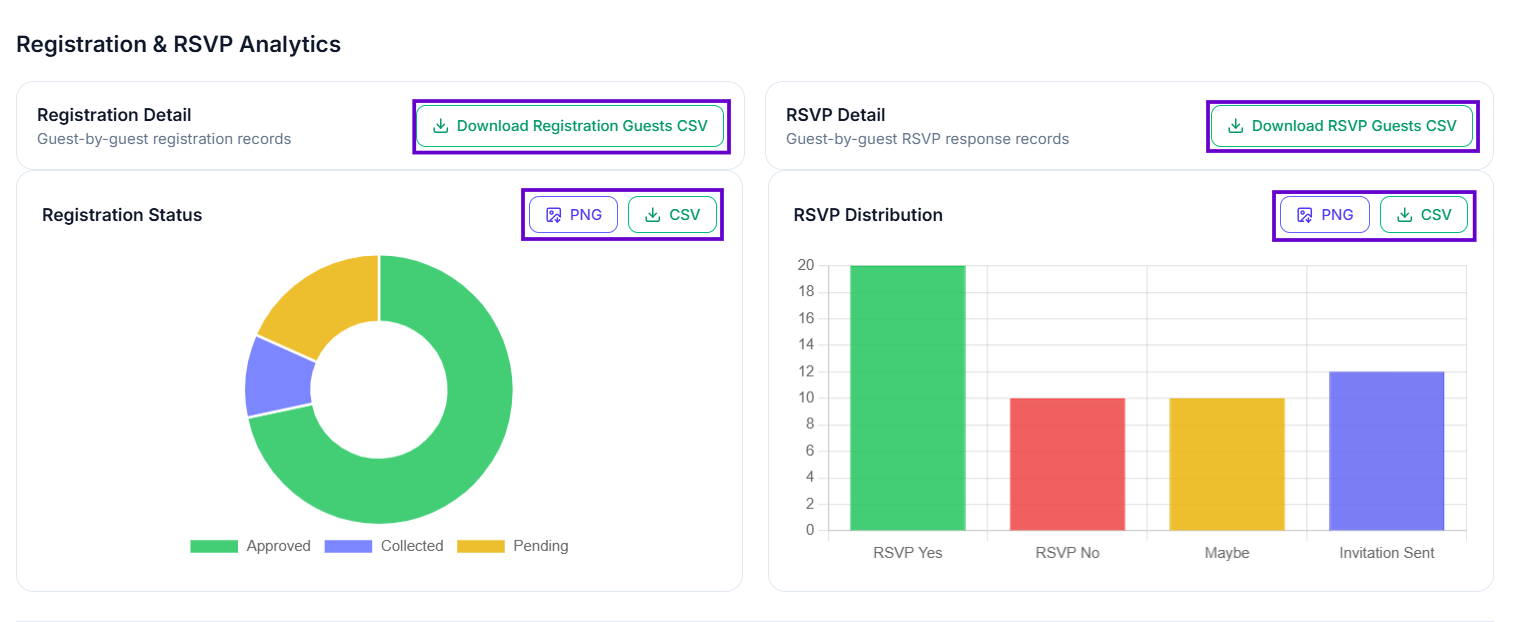The width and height of the screenshot is (1522, 622).
Task: Click image icon on Registration Status PNG button
Action: [x=553, y=215]
